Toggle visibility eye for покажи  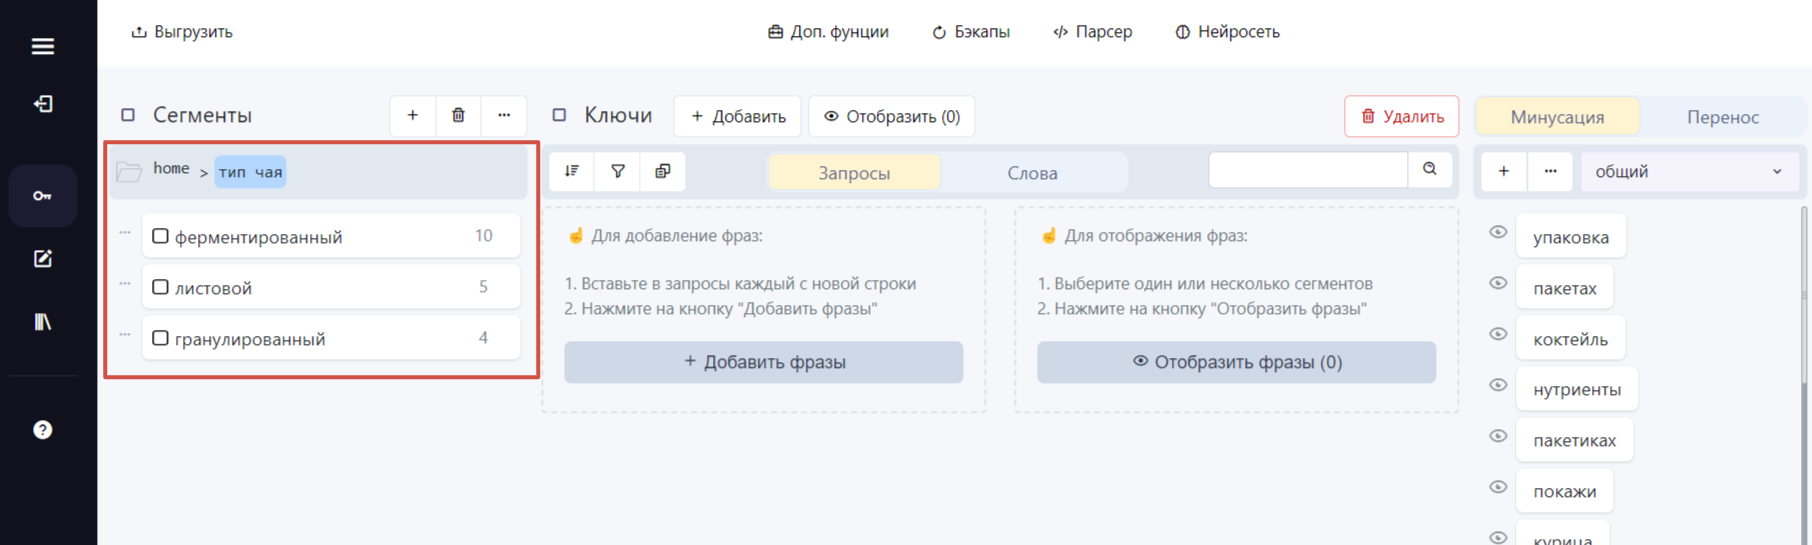pyautogui.click(x=1498, y=487)
